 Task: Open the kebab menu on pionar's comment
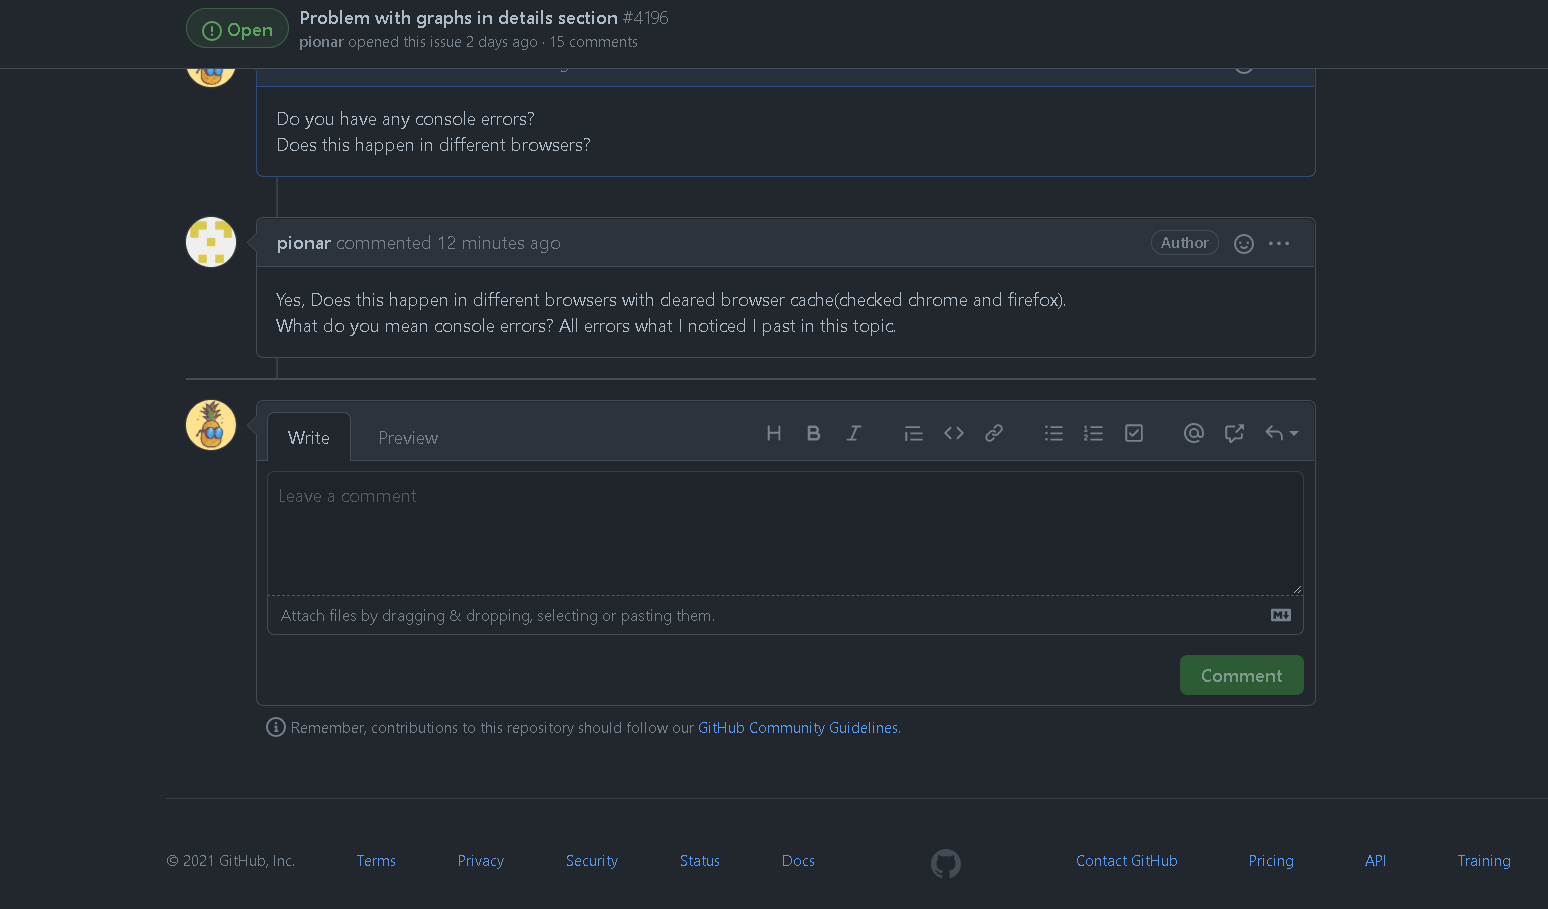1279,243
